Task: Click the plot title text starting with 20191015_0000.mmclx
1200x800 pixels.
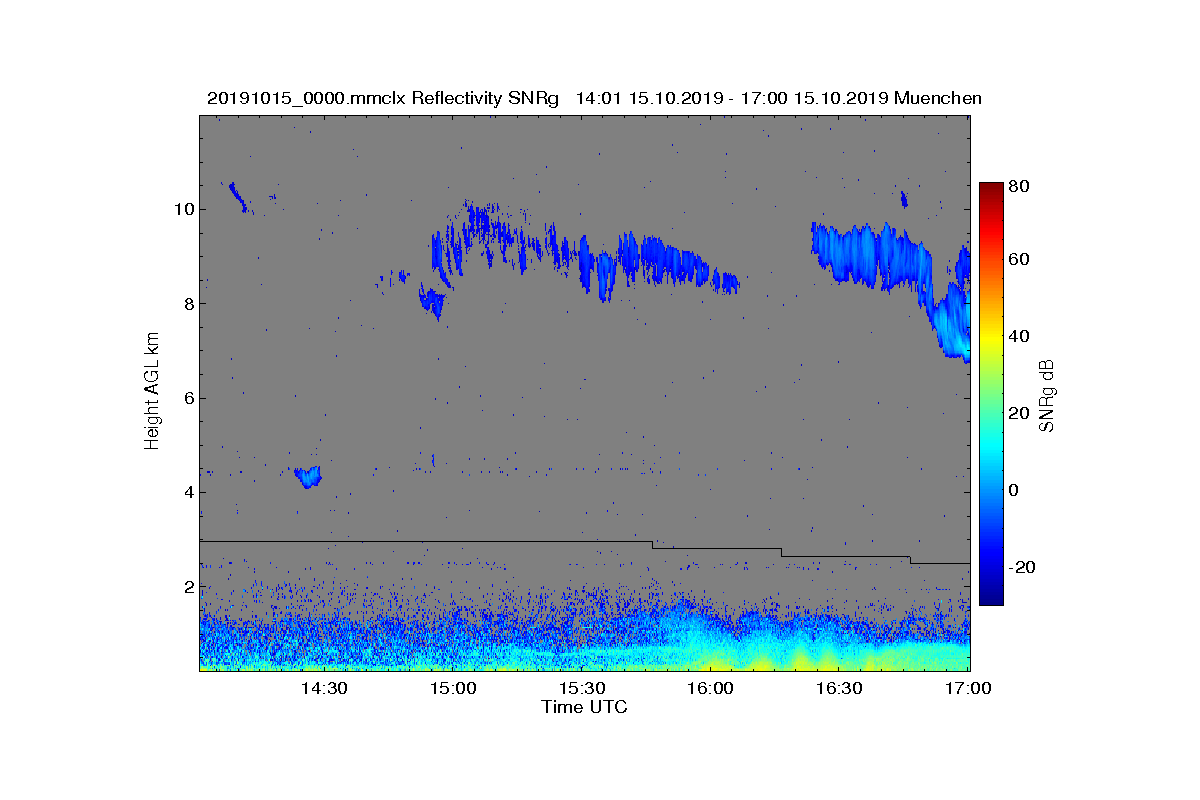Action: pyautogui.click(x=594, y=98)
